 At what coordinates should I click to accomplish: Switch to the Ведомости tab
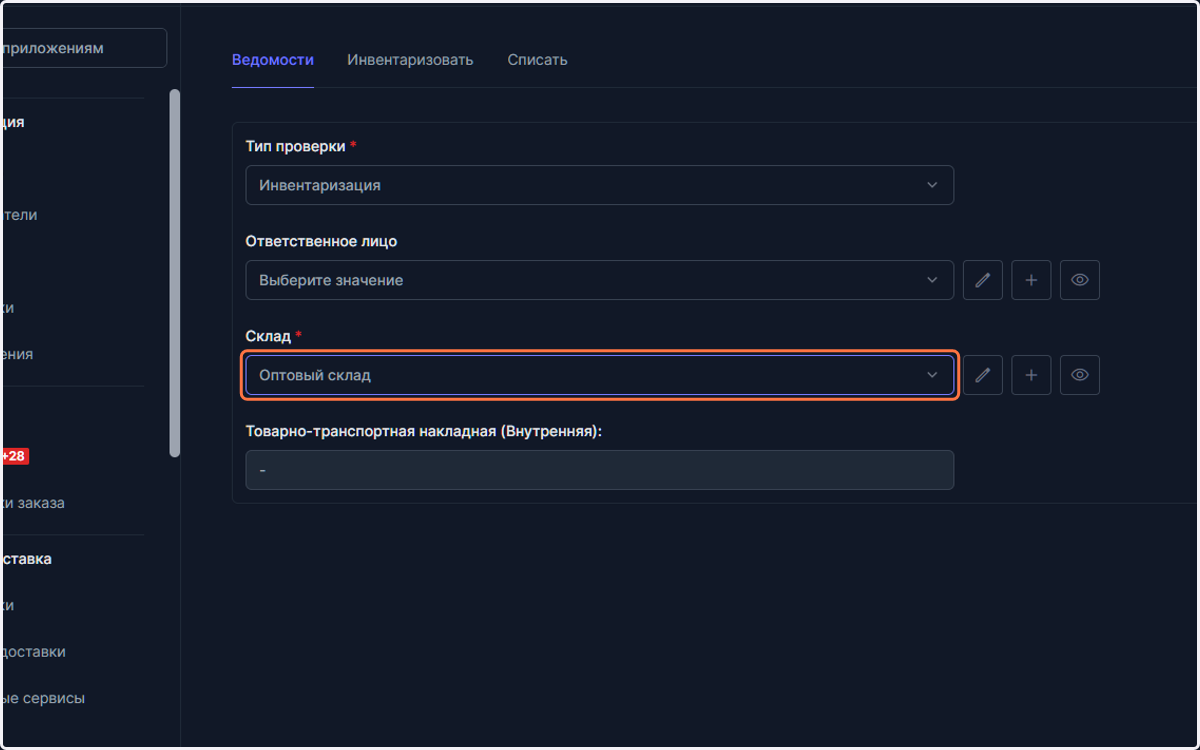(273, 60)
